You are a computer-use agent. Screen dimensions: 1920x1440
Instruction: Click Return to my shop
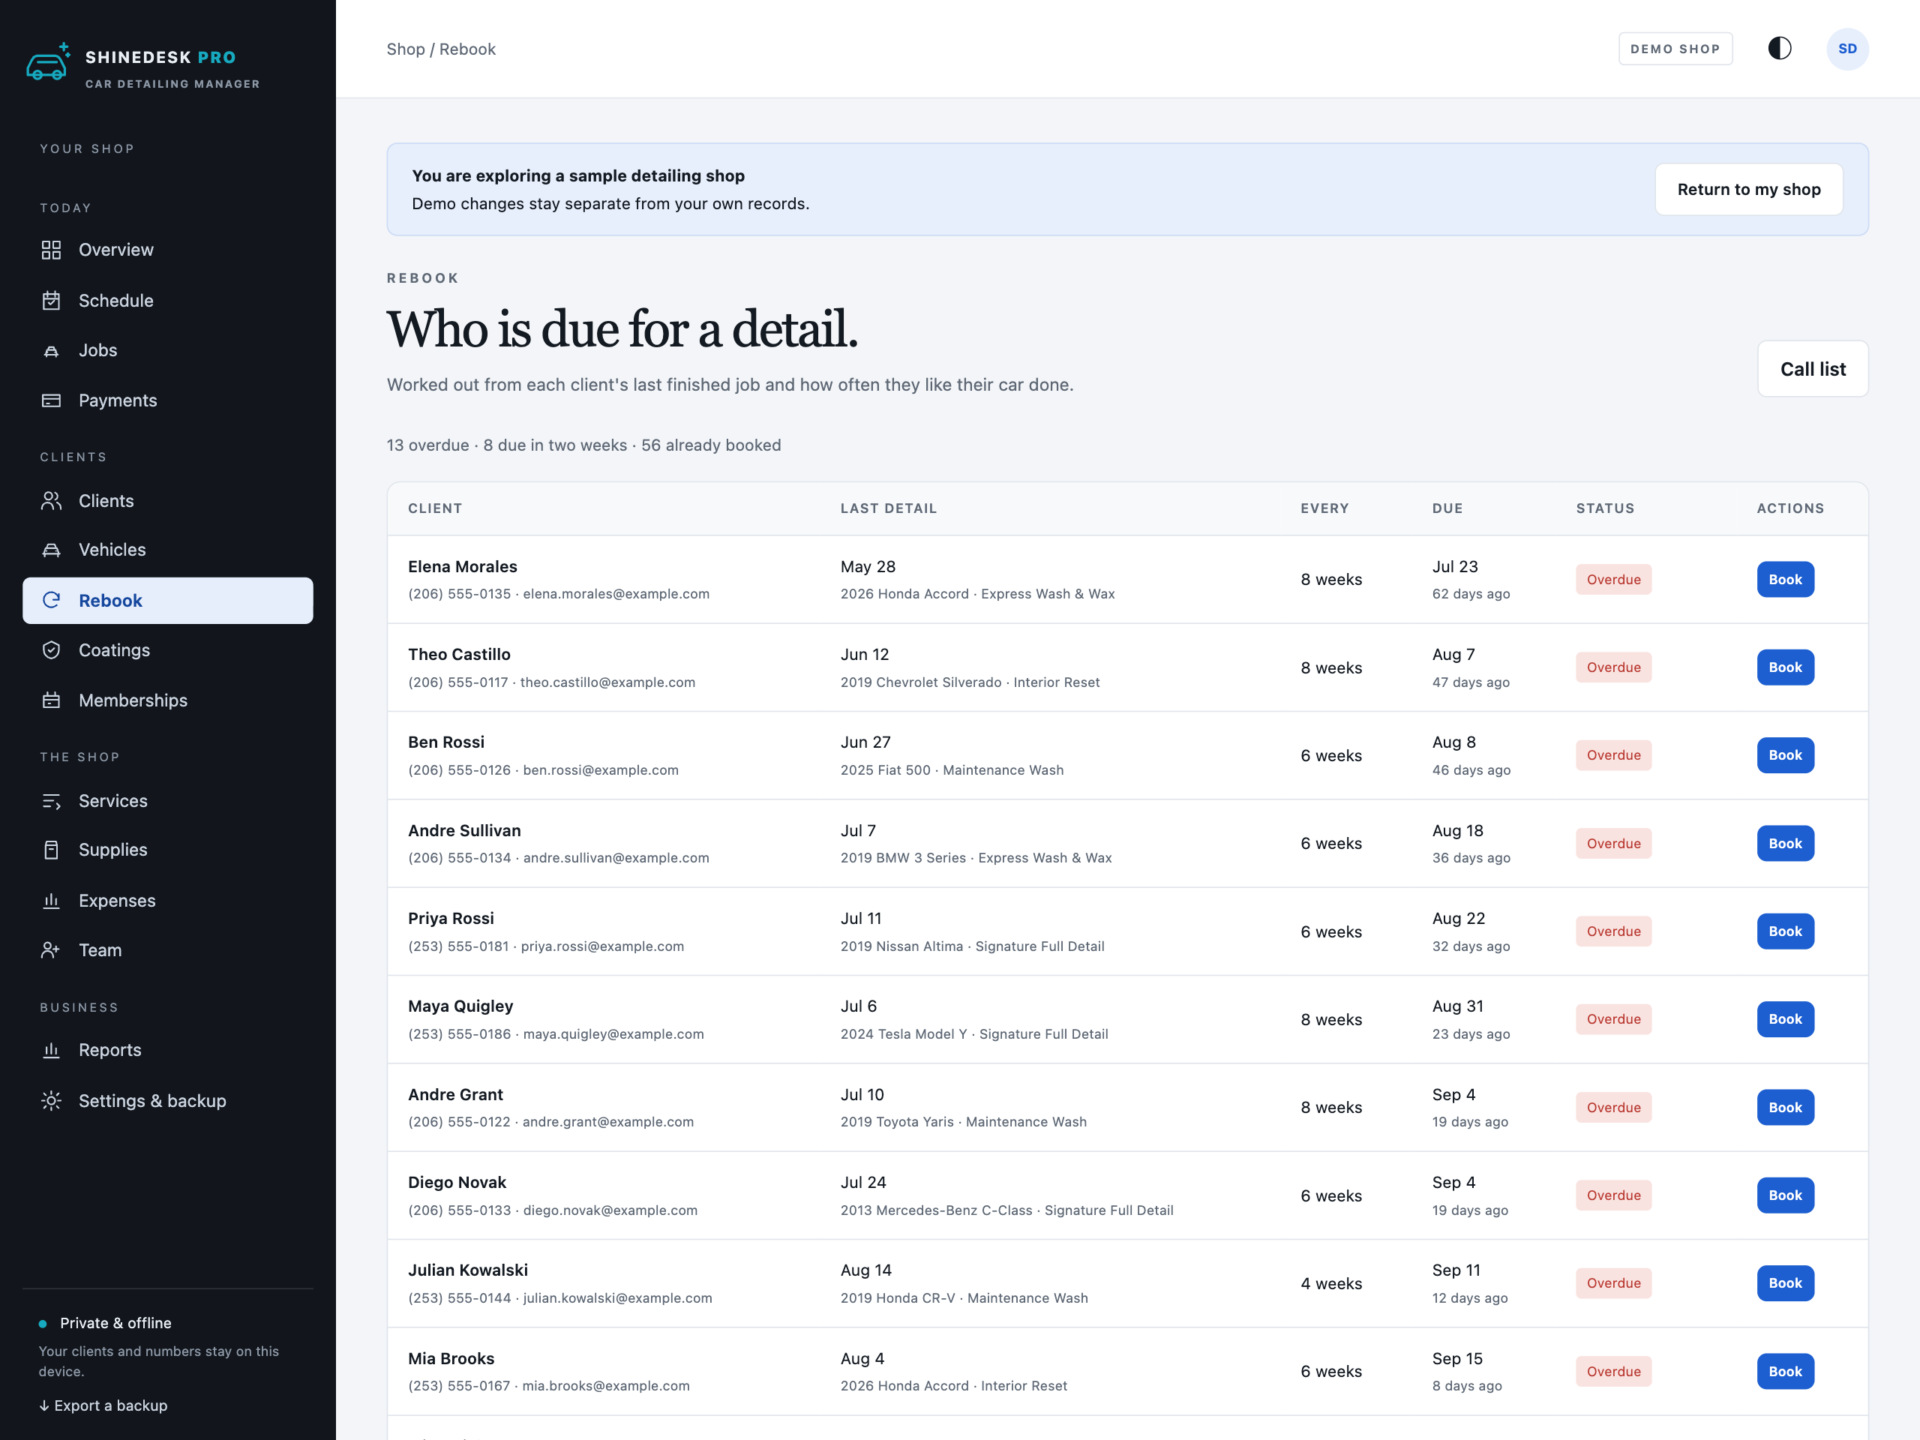coord(1749,189)
